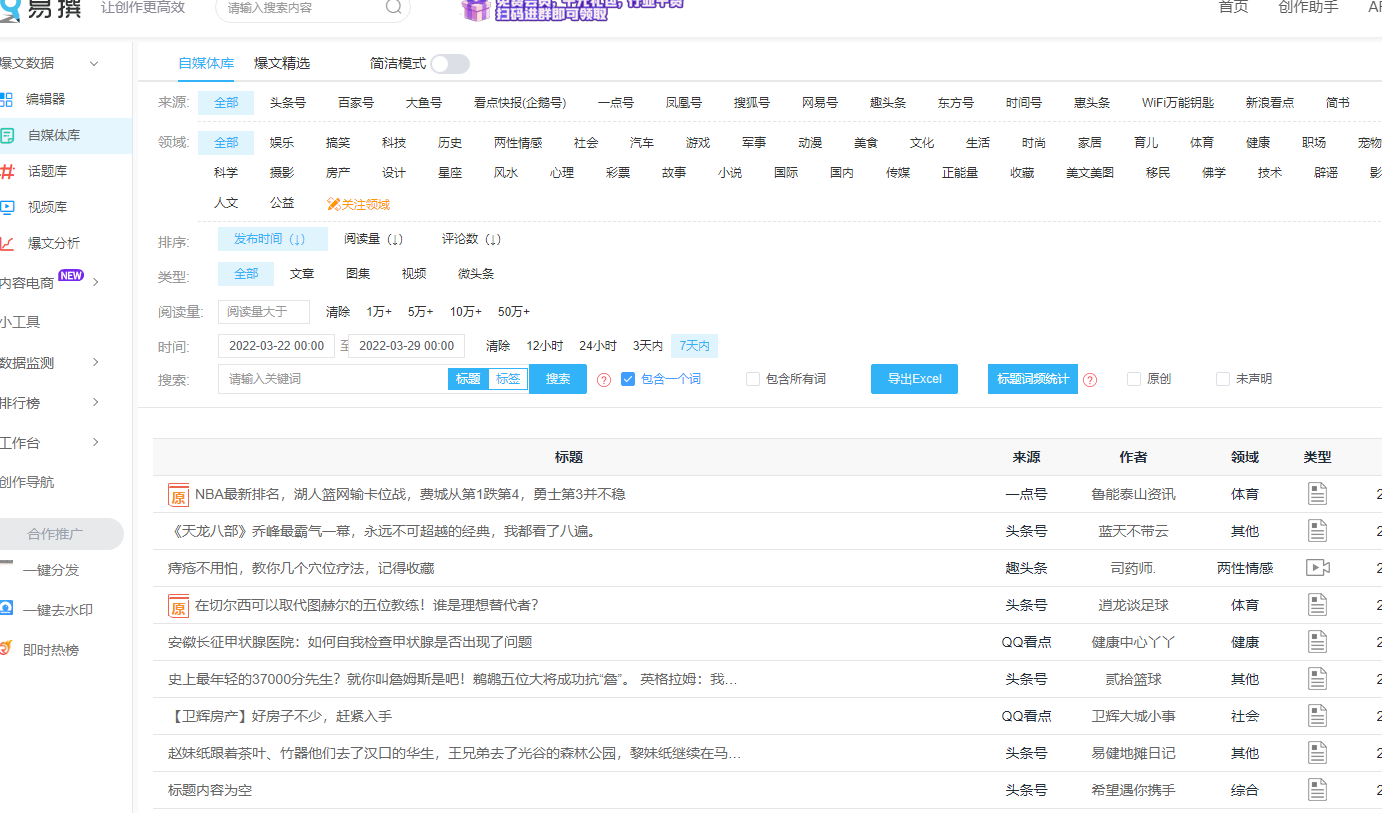The height and width of the screenshot is (813, 1382).
Task: Click the 导出Excel button
Action: 914,379
